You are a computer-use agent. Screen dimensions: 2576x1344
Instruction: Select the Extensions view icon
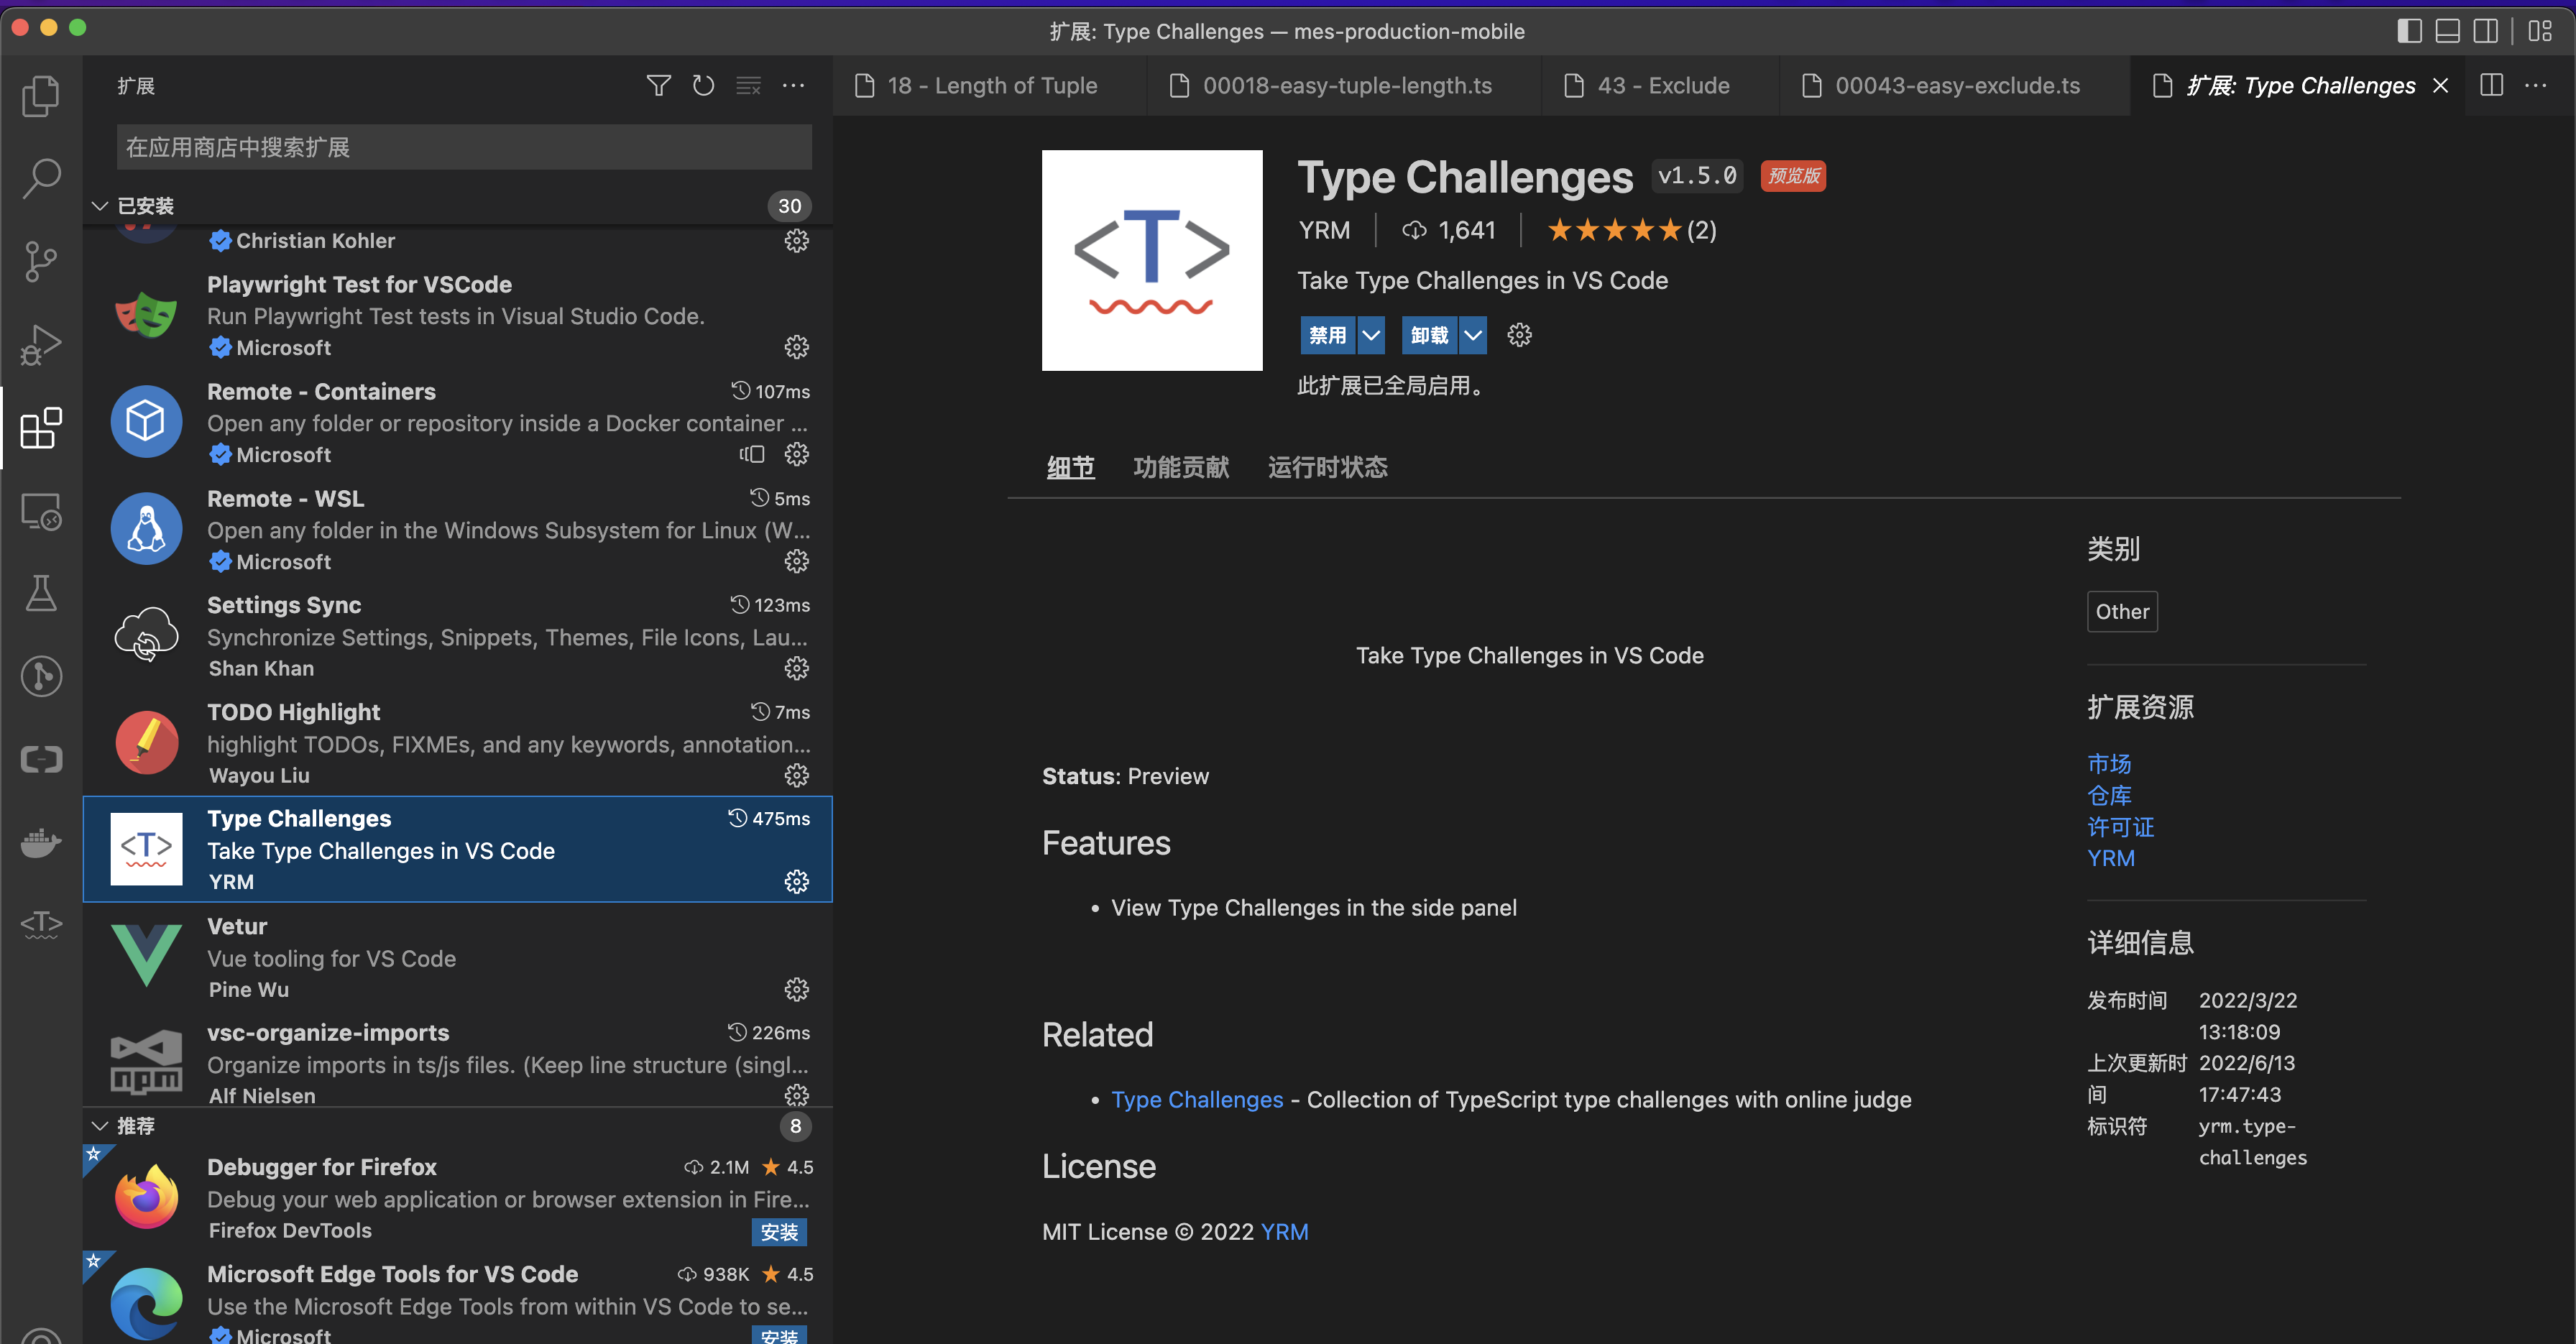pyautogui.click(x=41, y=428)
